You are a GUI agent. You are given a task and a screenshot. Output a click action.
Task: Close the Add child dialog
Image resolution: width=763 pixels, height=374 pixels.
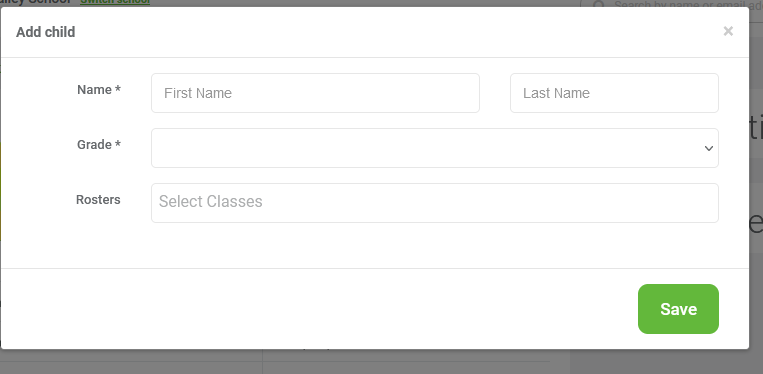click(x=728, y=32)
